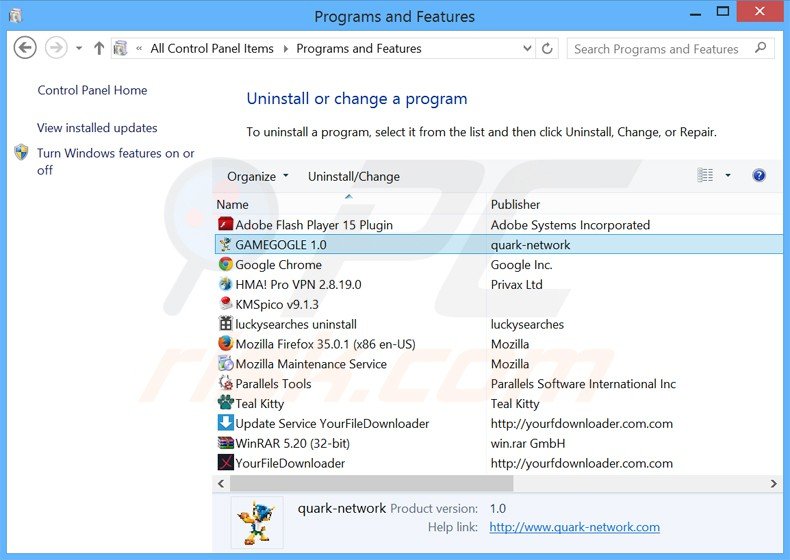
Task: Click the KMSpico program icon
Action: click(x=225, y=304)
